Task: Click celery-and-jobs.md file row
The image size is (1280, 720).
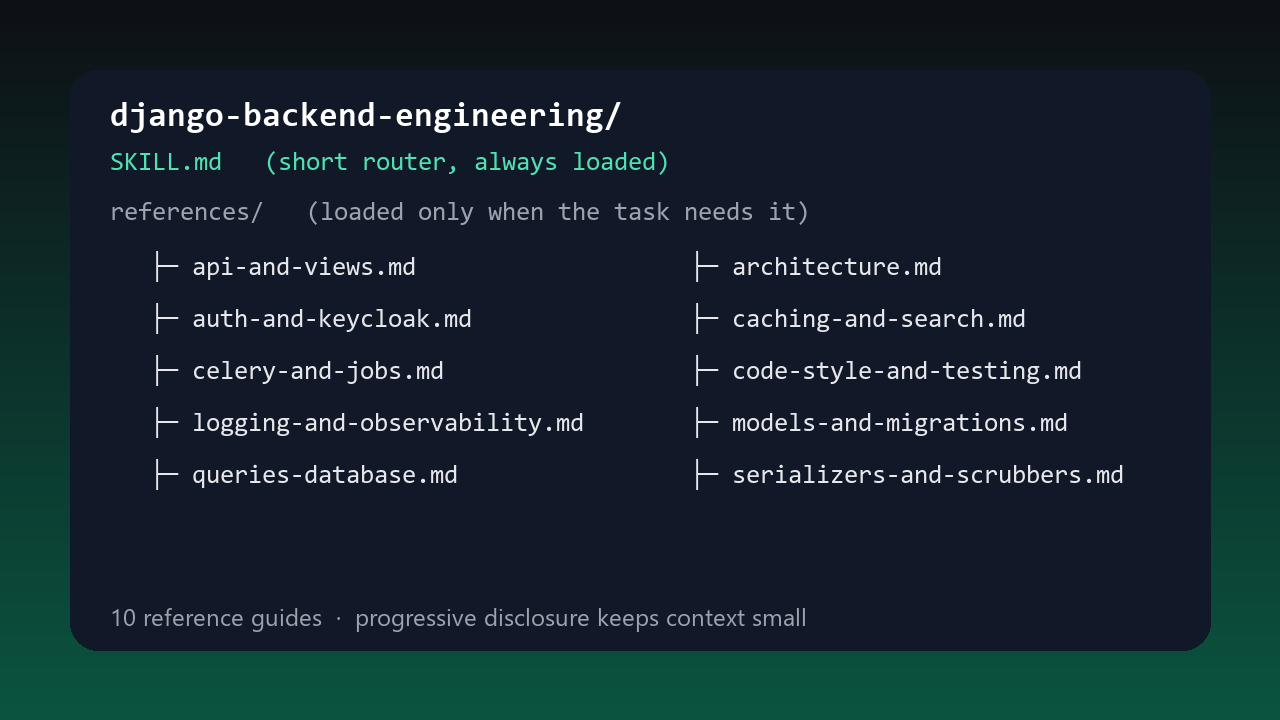Action: pyautogui.click(x=318, y=371)
